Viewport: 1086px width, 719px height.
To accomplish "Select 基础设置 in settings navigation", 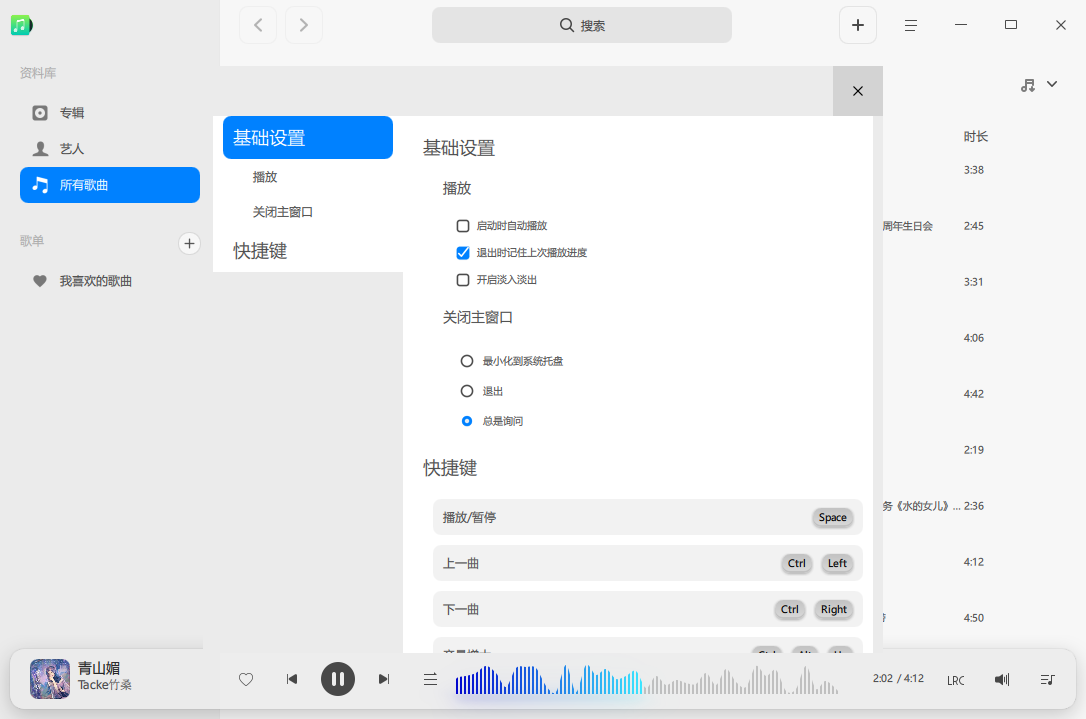I will 308,138.
